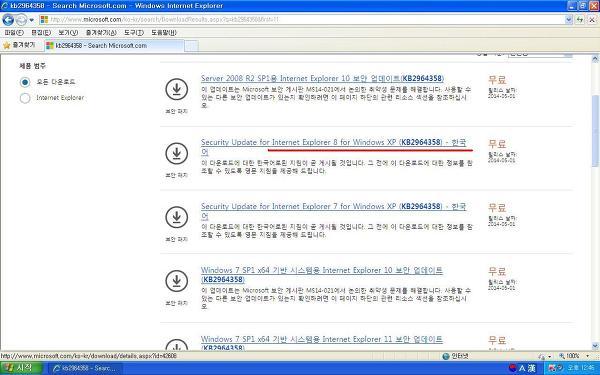Open a new blank tab
Image resolution: width=600 pixels, height=375 pixels.
191,46
